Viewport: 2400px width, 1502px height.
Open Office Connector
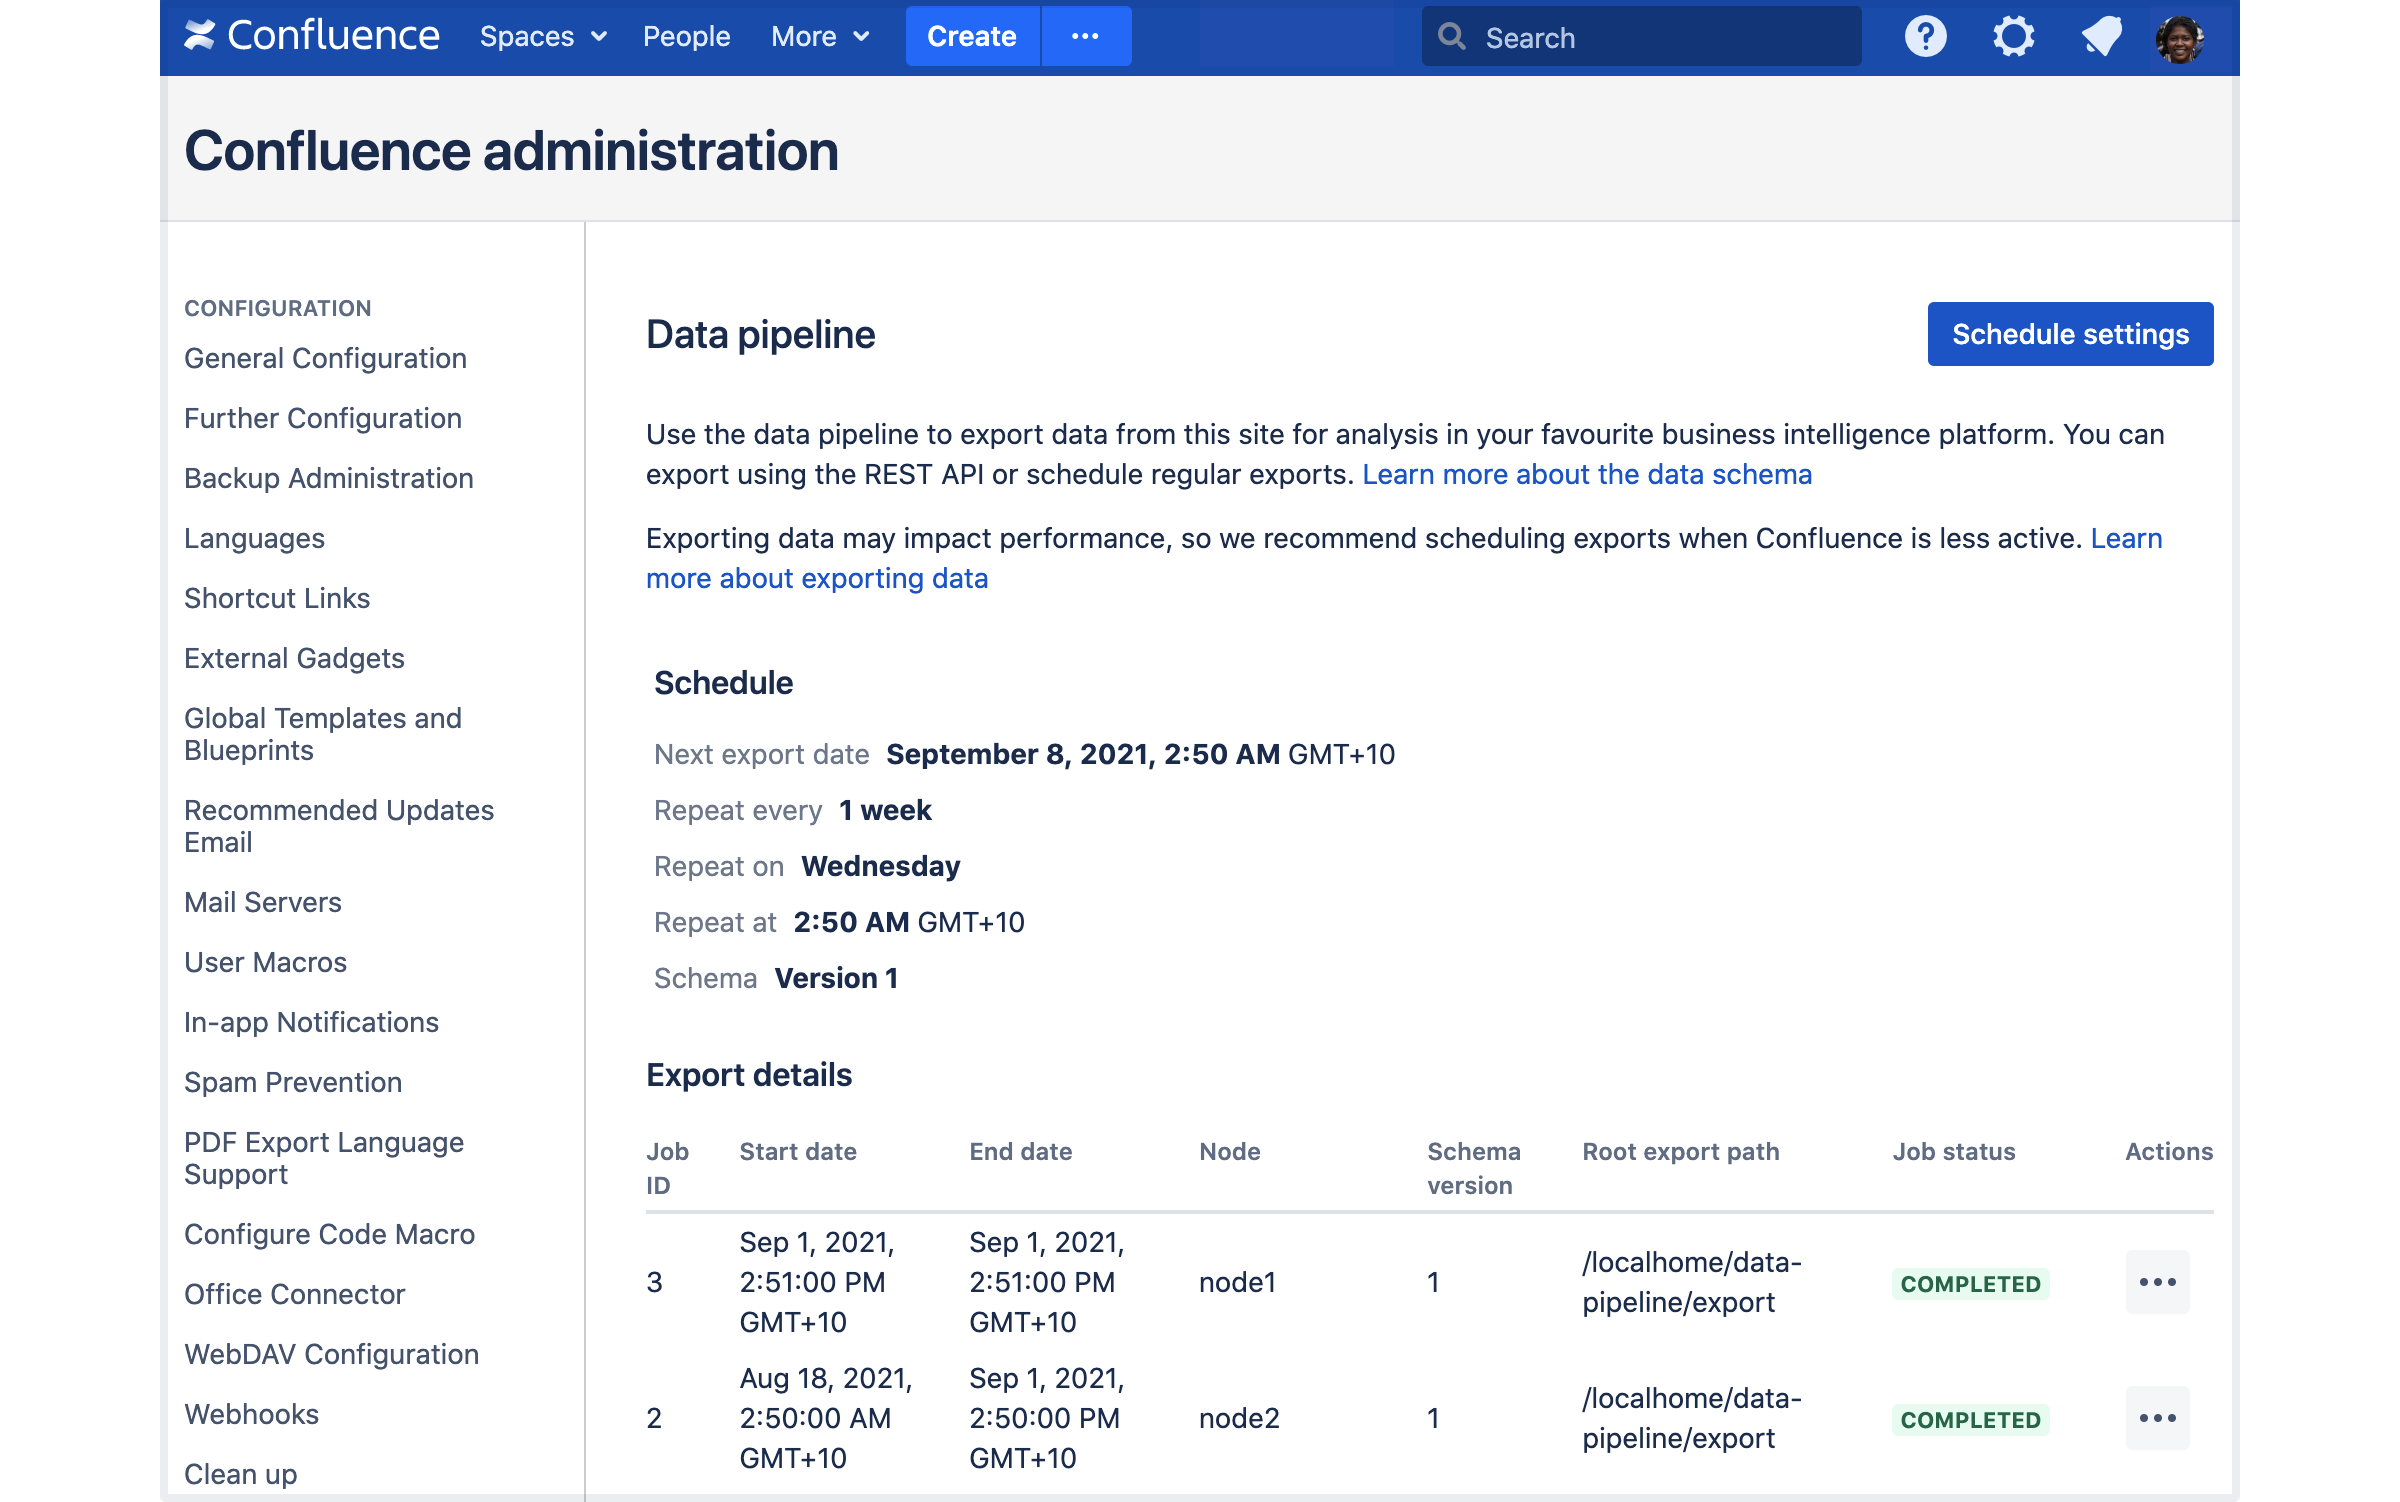pyautogui.click(x=294, y=1294)
